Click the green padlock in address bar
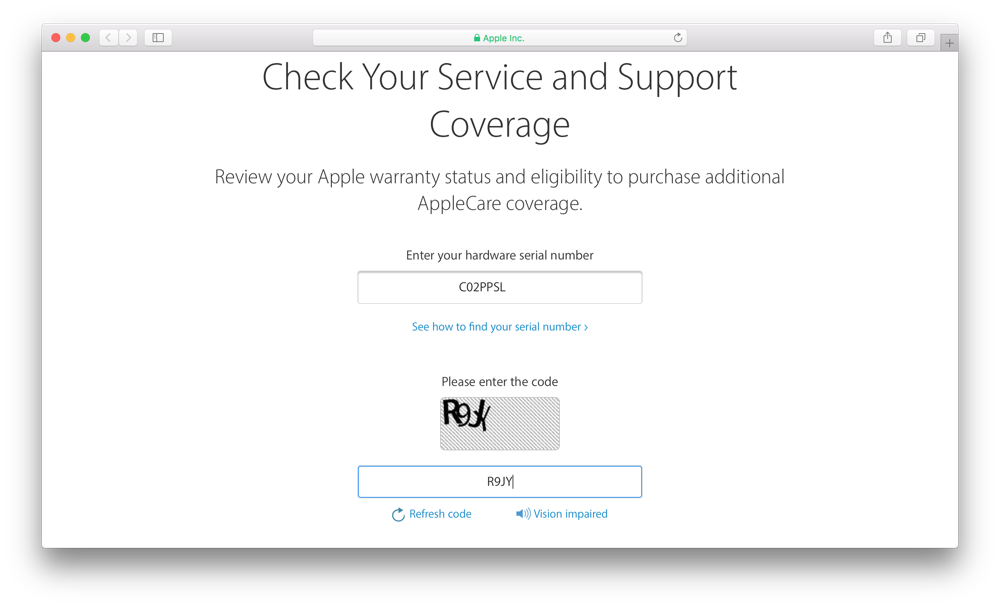The width and height of the screenshot is (1000, 607). [x=476, y=38]
